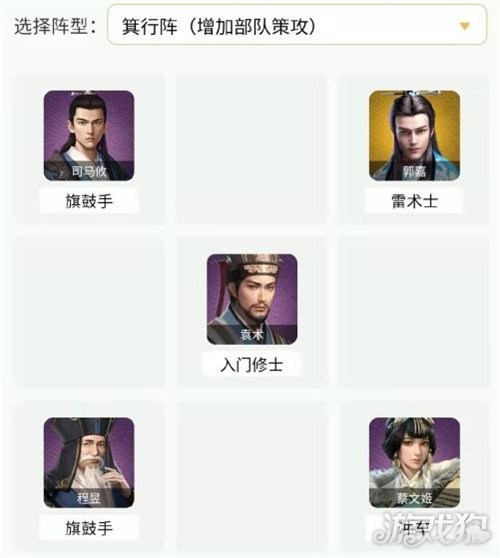Select the empty bottom-middle formation slot
The width and height of the screenshot is (500, 558).
coord(252,479)
